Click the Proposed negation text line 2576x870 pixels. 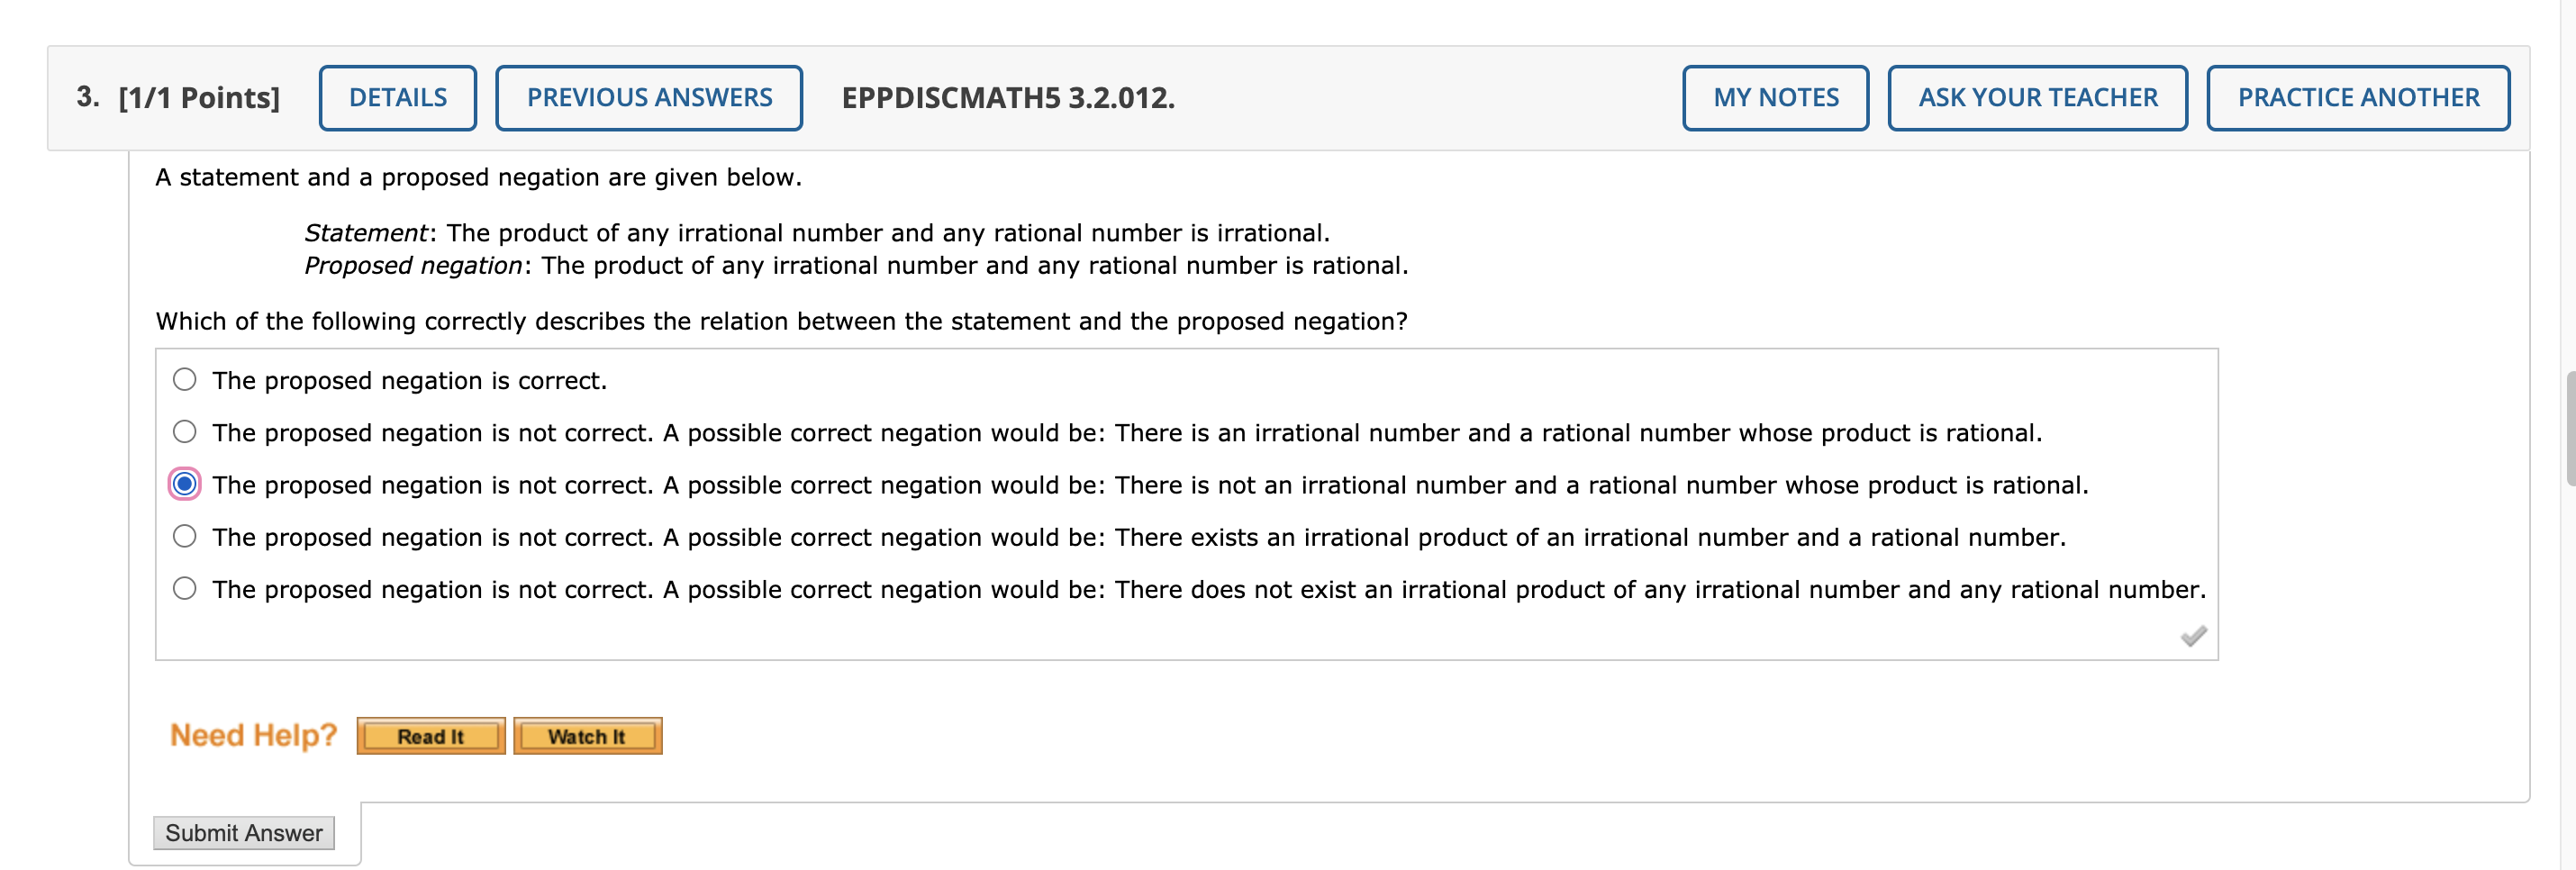click(x=856, y=266)
